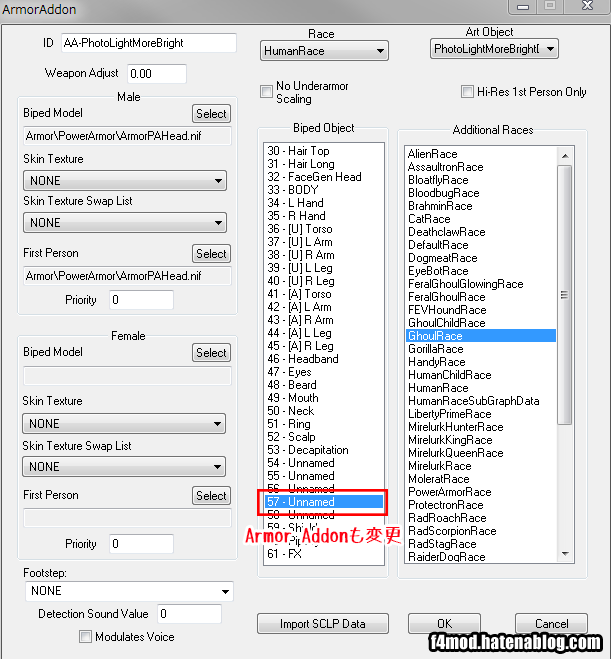Click down arrow of Additional Races scrollbar
Screen dimensions: 611x659
(565, 554)
